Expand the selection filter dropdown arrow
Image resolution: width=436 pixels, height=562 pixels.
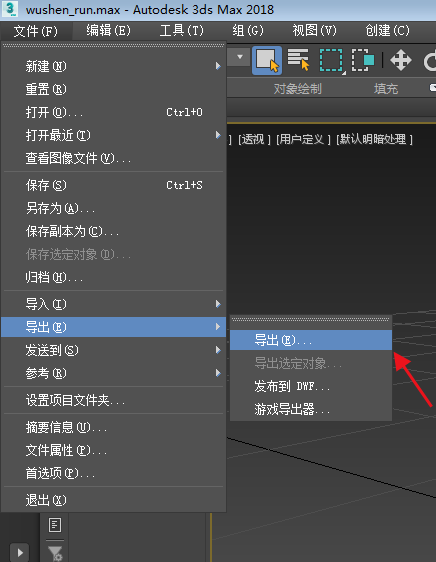point(240,57)
